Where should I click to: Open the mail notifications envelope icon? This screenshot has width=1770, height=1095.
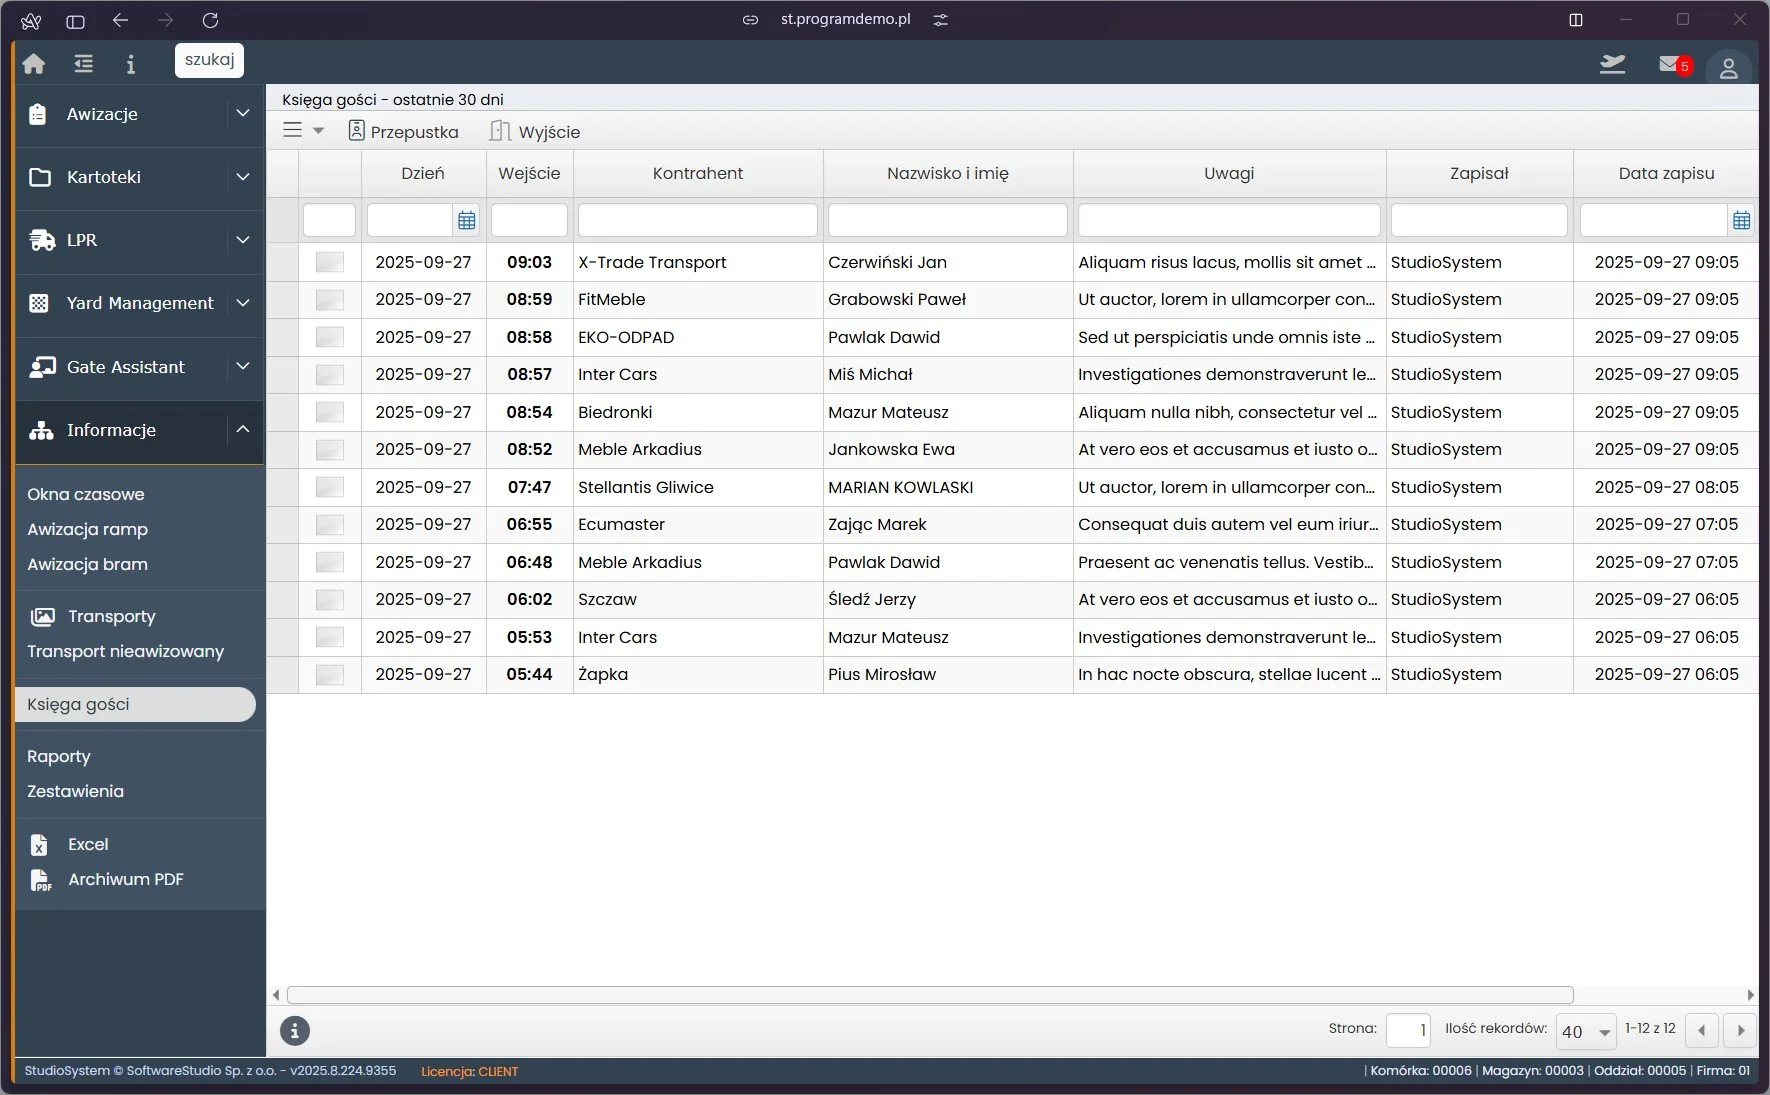[1670, 64]
